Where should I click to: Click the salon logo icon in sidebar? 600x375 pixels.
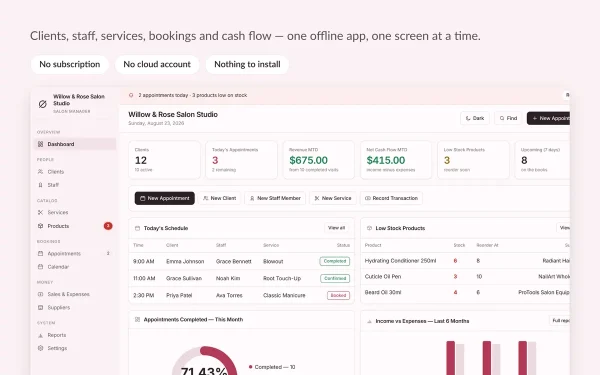click(x=42, y=104)
